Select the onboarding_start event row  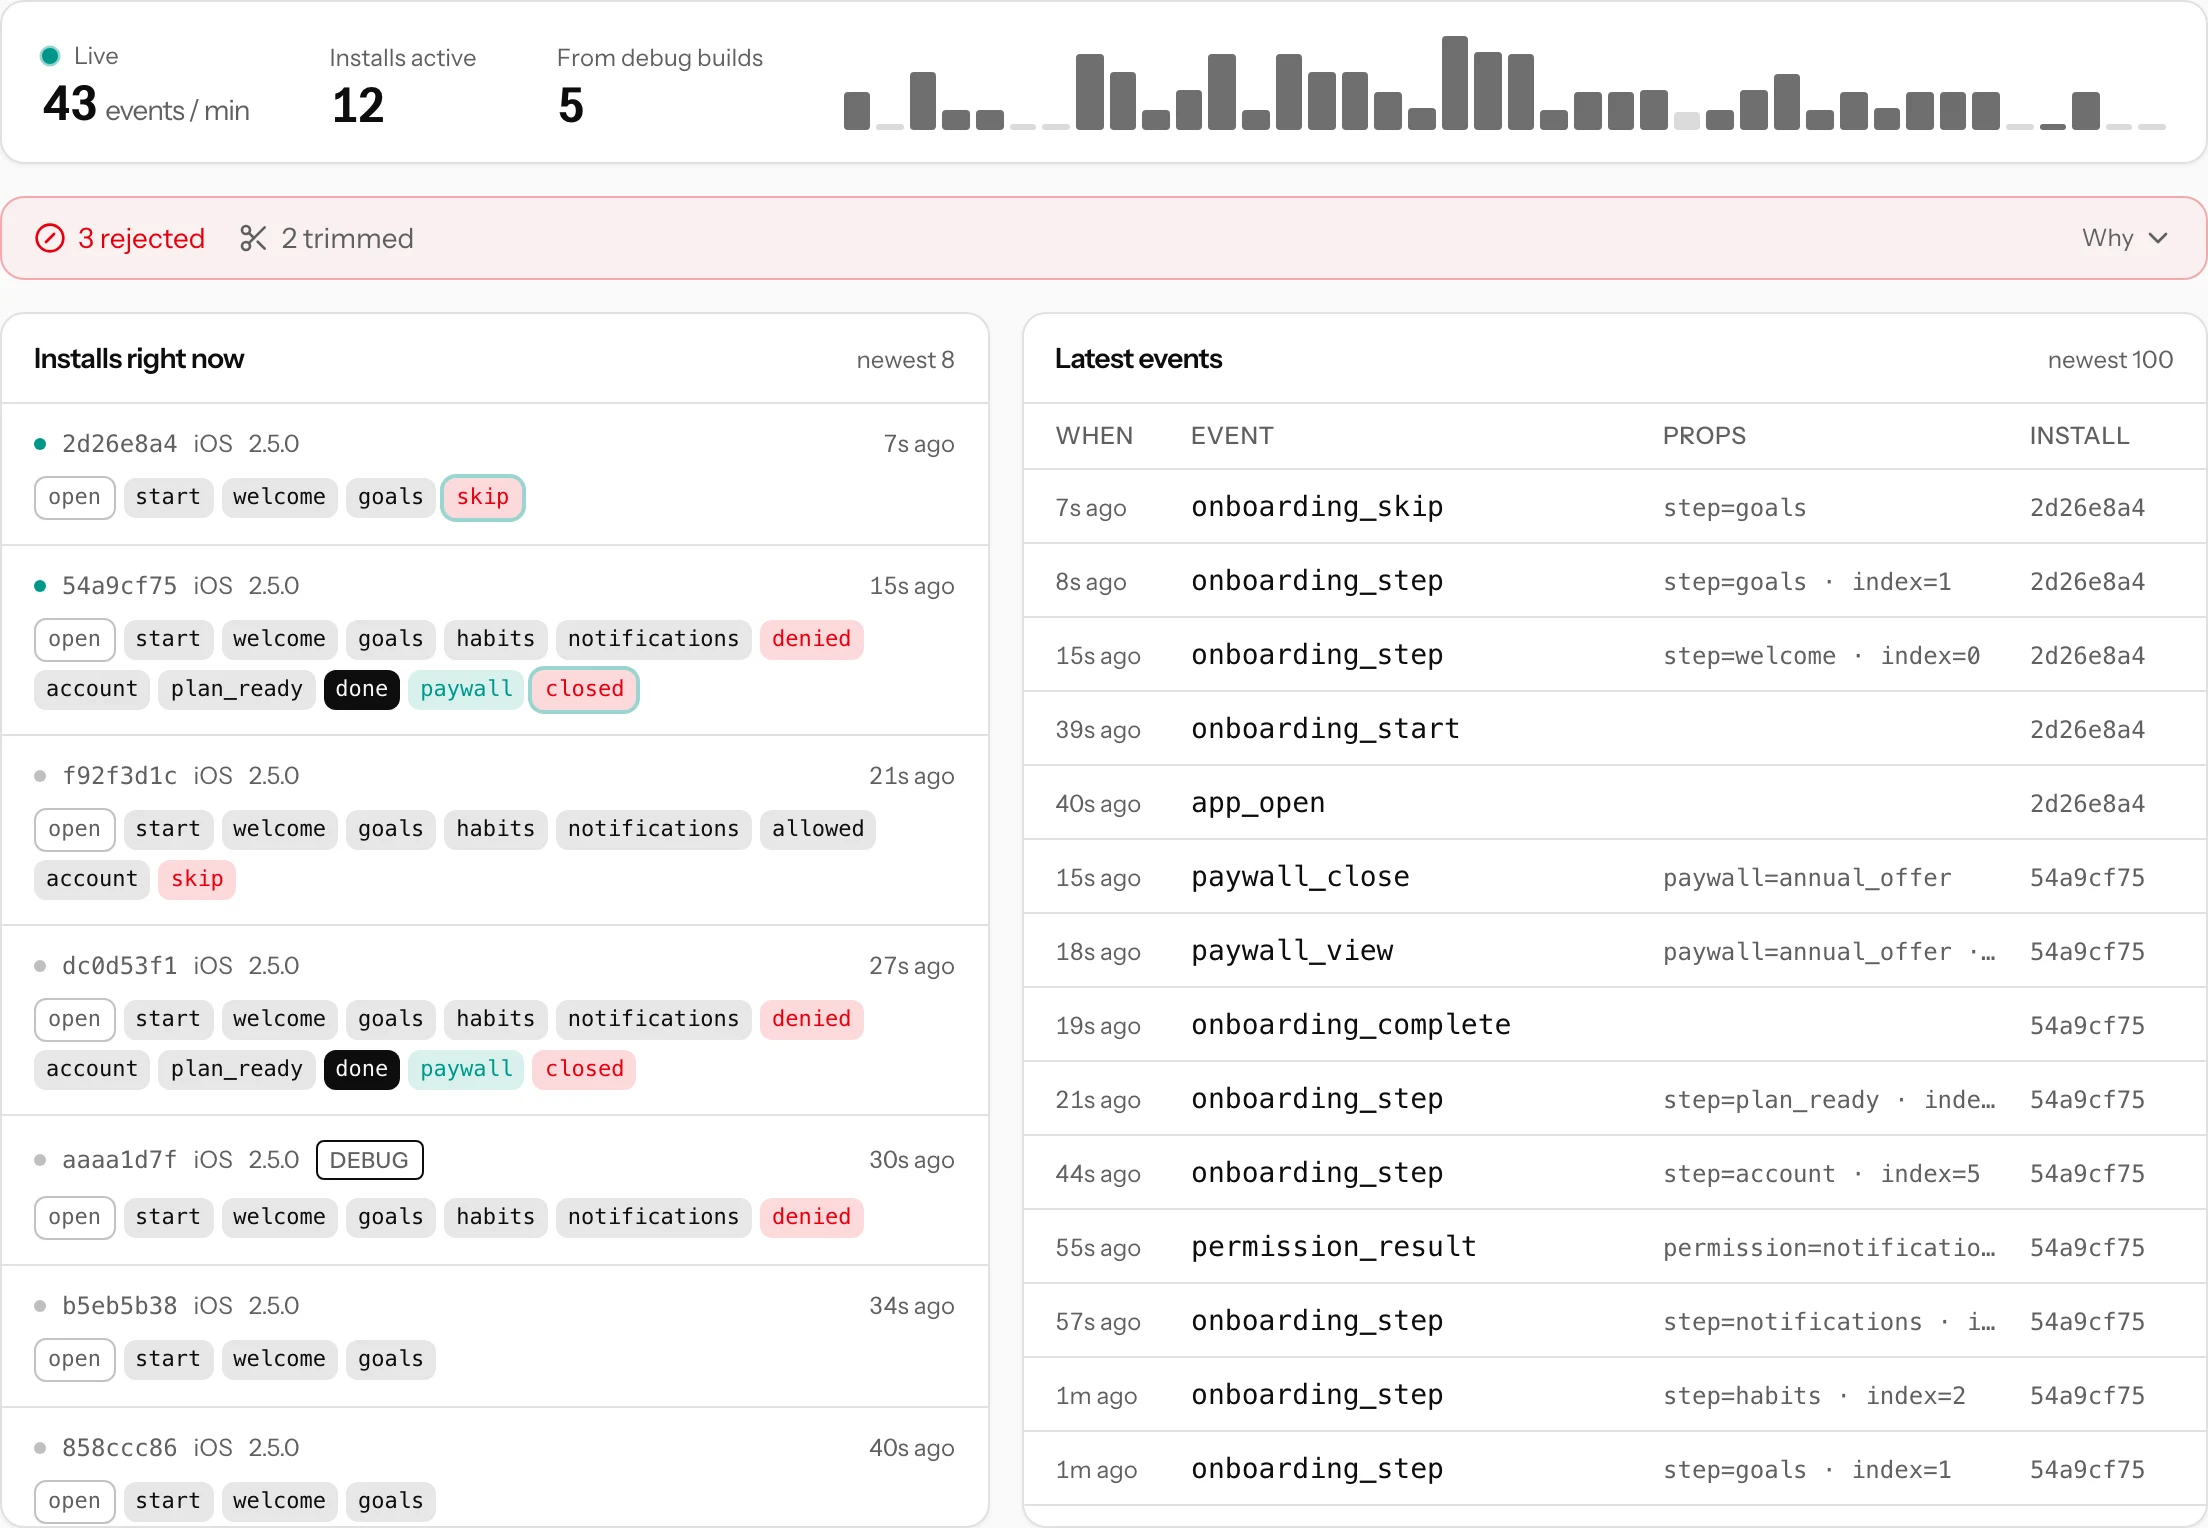1614,729
